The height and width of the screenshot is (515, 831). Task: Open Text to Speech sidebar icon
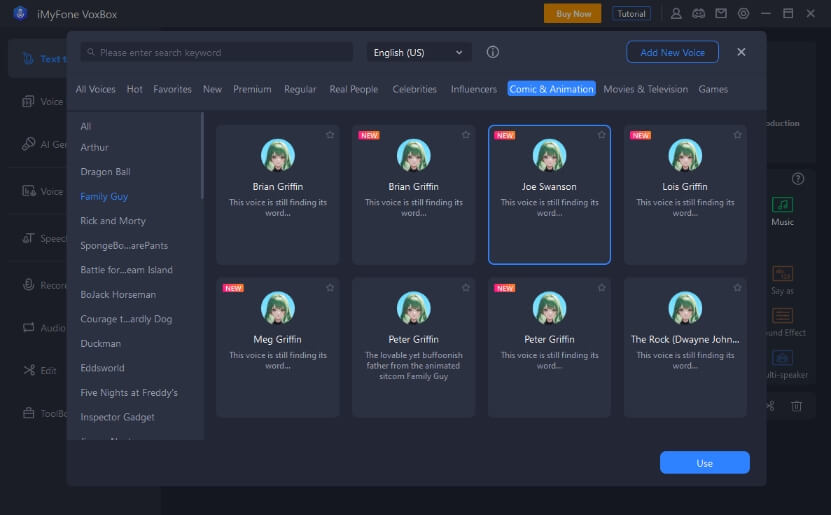[28, 58]
